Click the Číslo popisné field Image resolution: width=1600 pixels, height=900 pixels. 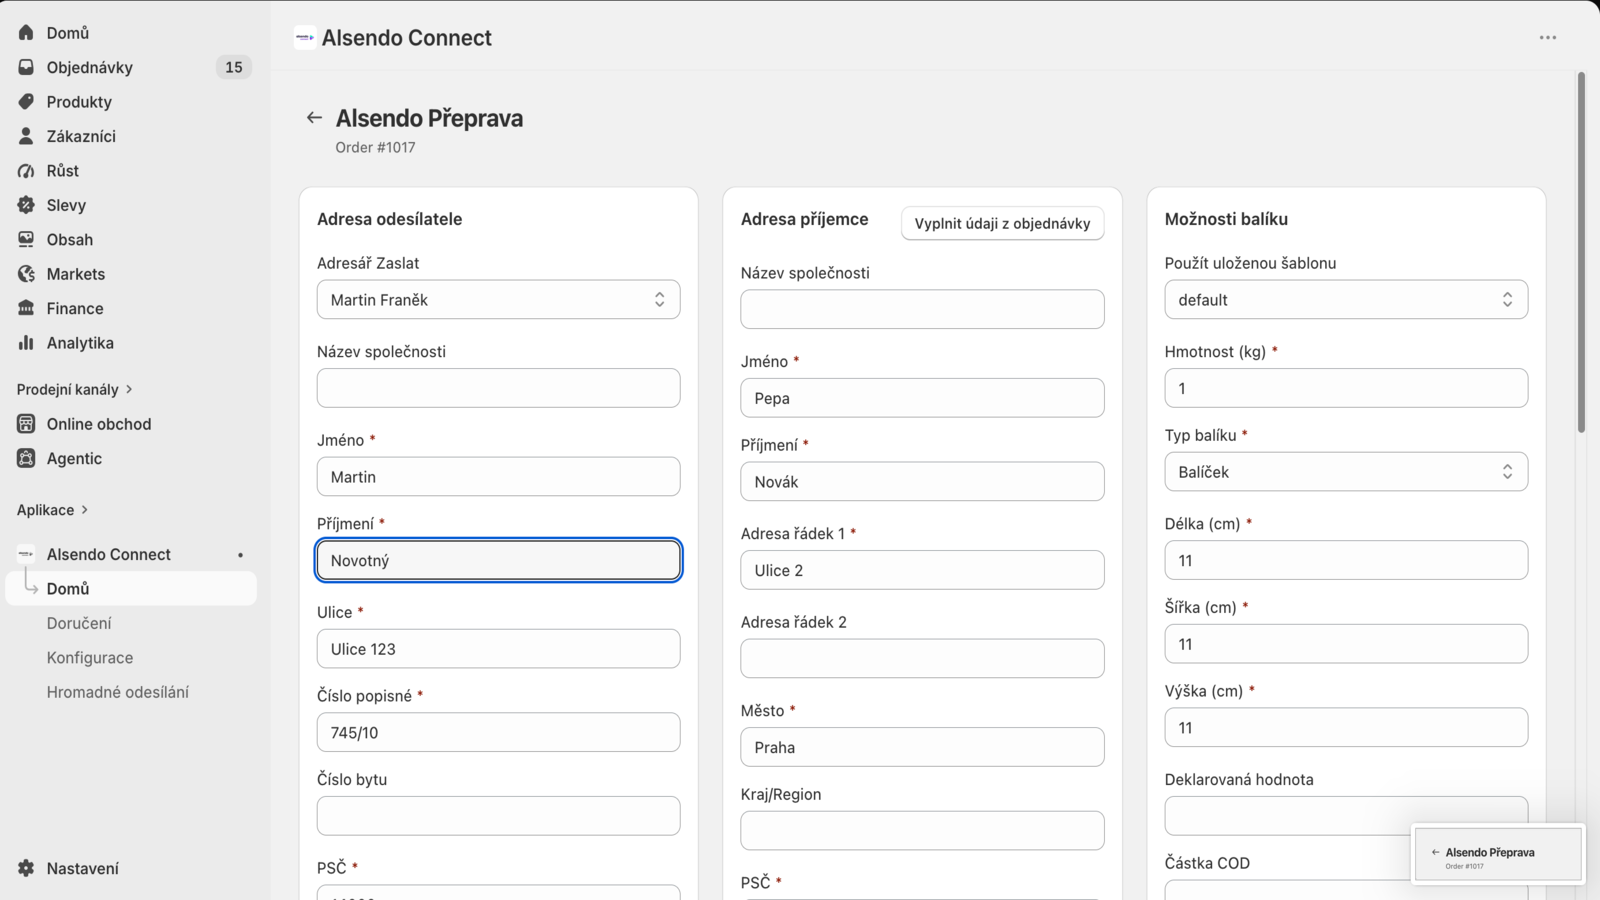click(x=498, y=732)
